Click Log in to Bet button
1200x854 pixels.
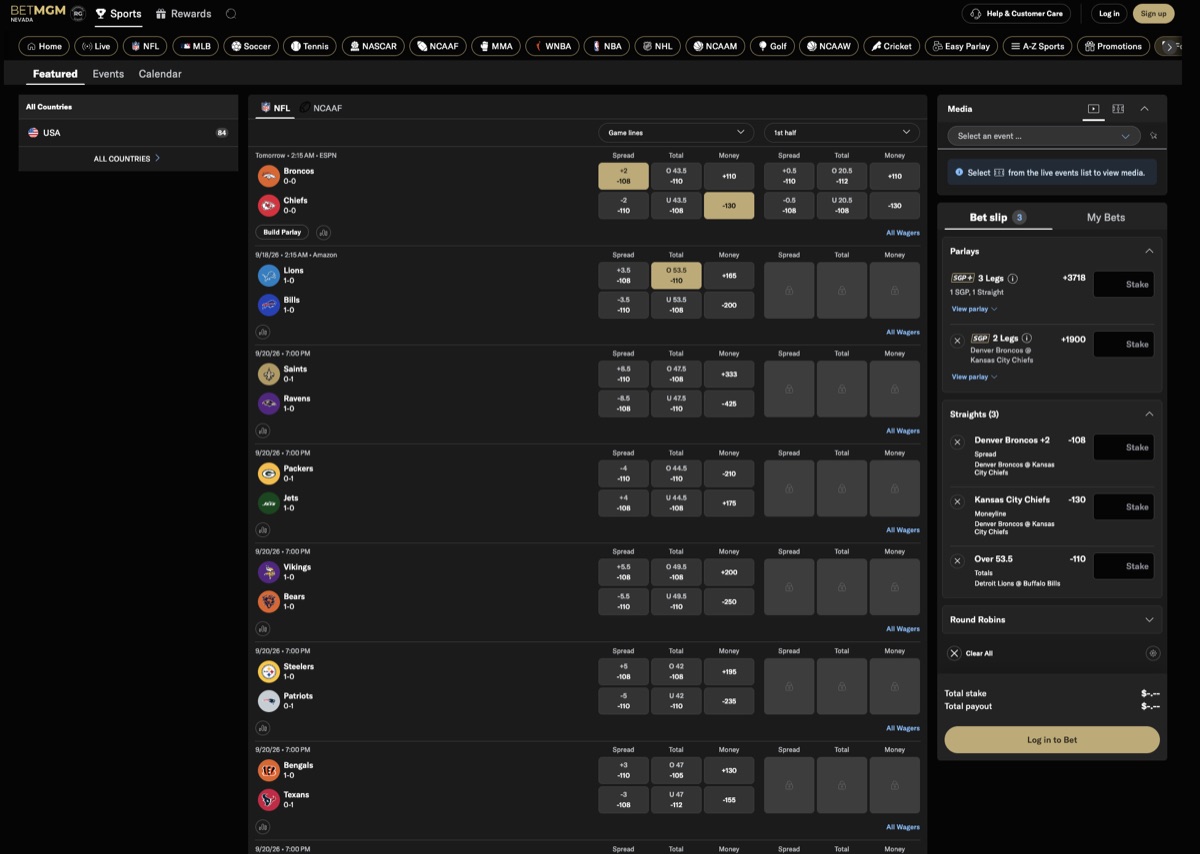[x=1052, y=740]
